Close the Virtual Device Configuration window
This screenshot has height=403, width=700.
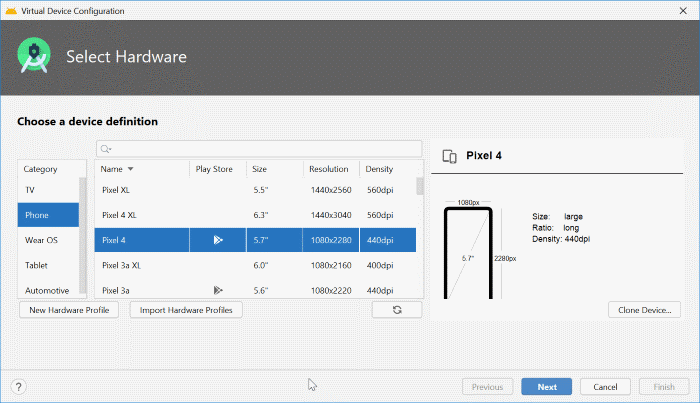683,11
